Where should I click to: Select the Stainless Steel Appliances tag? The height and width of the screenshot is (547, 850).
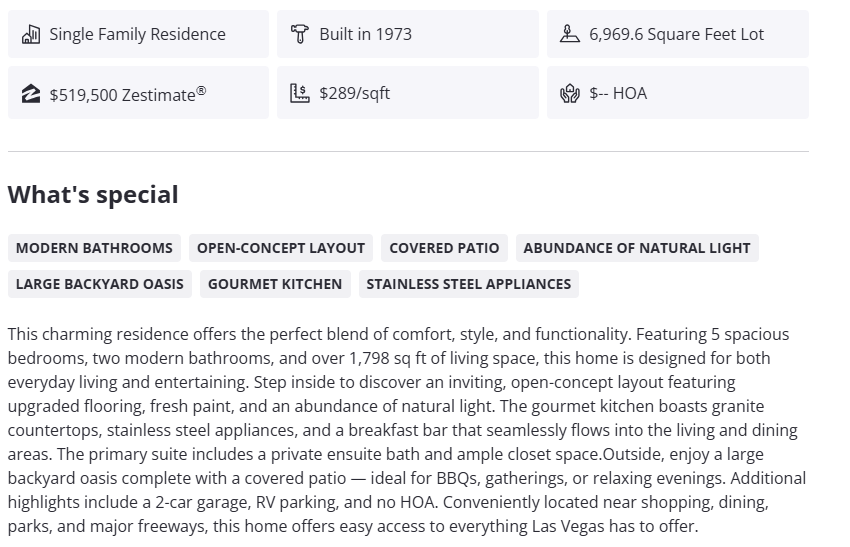point(469,284)
